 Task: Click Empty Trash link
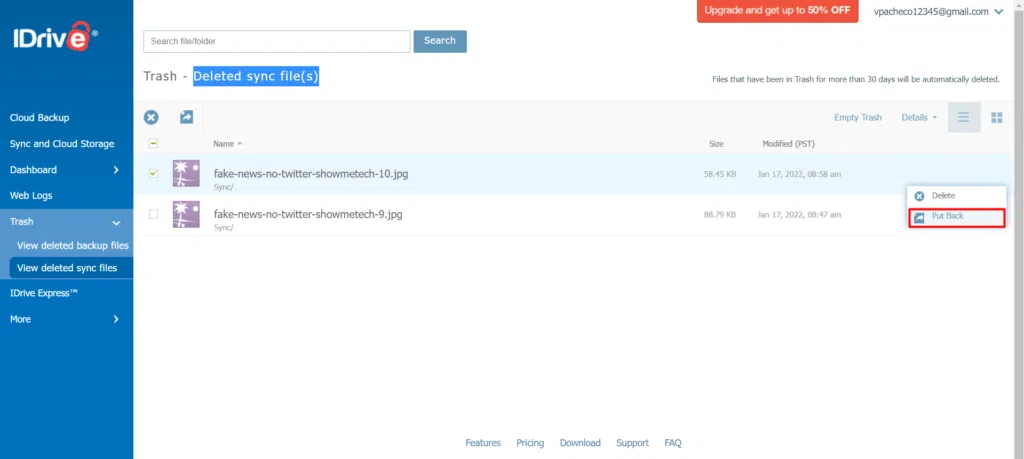coord(857,117)
